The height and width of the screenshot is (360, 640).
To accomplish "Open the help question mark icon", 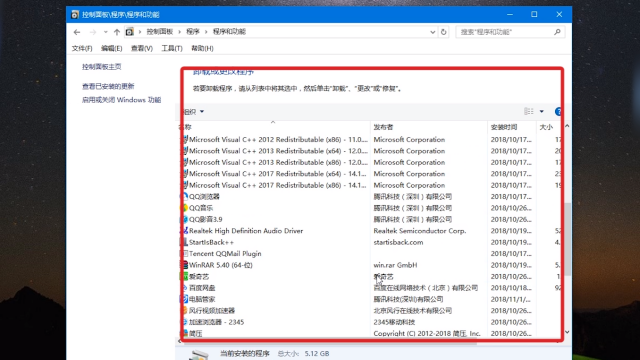I will coord(558,111).
